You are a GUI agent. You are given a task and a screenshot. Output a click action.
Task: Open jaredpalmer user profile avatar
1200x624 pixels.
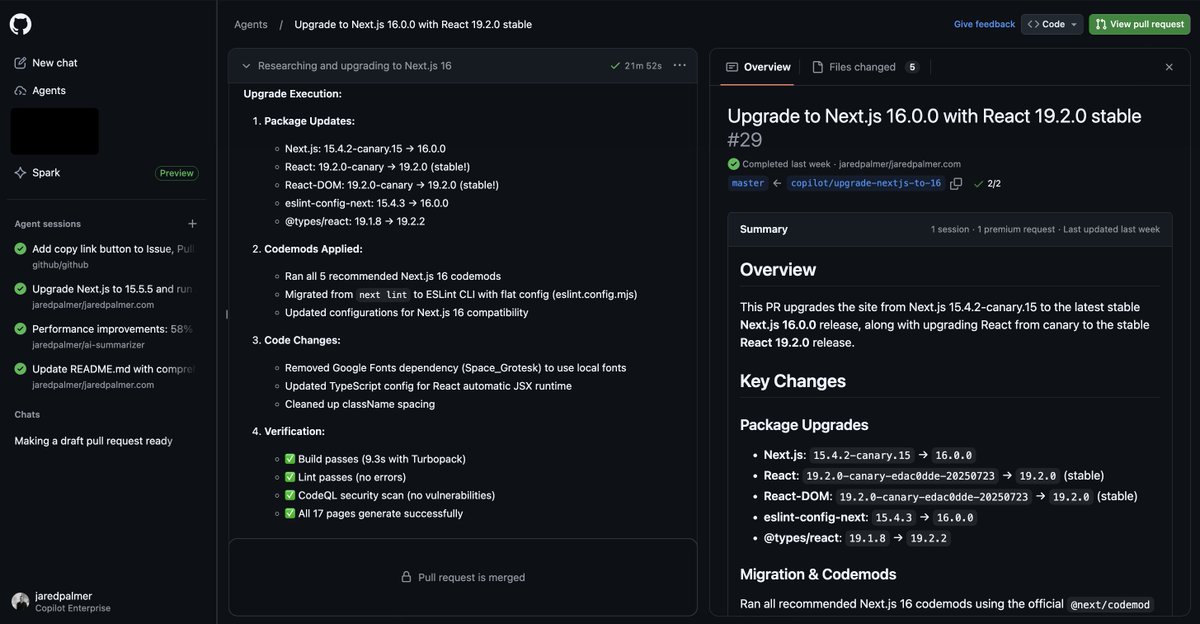[x=20, y=601]
